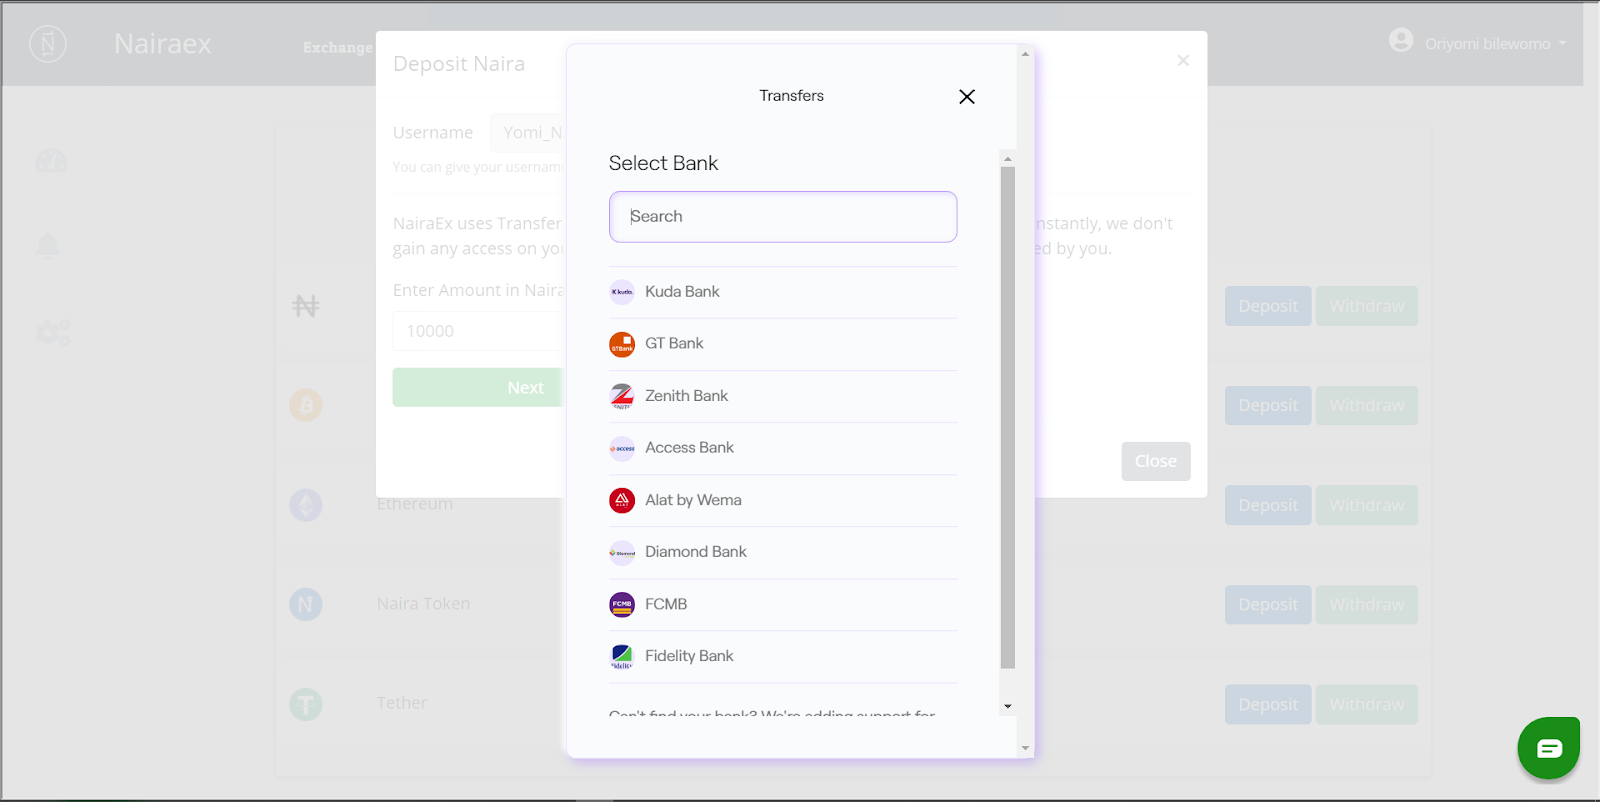The width and height of the screenshot is (1600, 802).
Task: Click Deposit in the Bitcoin row
Action: click(x=1268, y=405)
